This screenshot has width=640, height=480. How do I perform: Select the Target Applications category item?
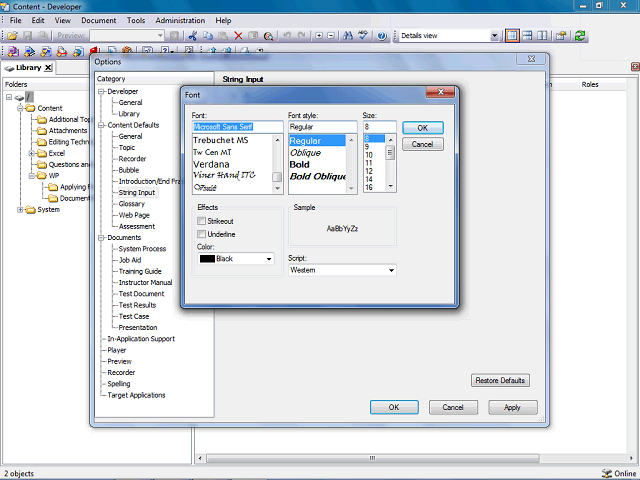[136, 396]
